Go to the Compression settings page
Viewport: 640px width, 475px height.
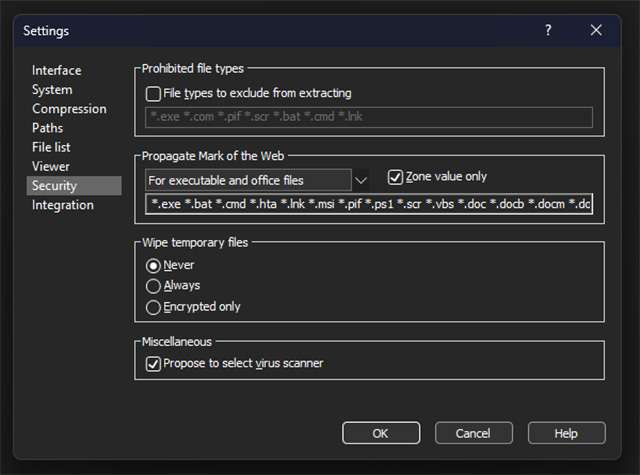click(x=69, y=109)
